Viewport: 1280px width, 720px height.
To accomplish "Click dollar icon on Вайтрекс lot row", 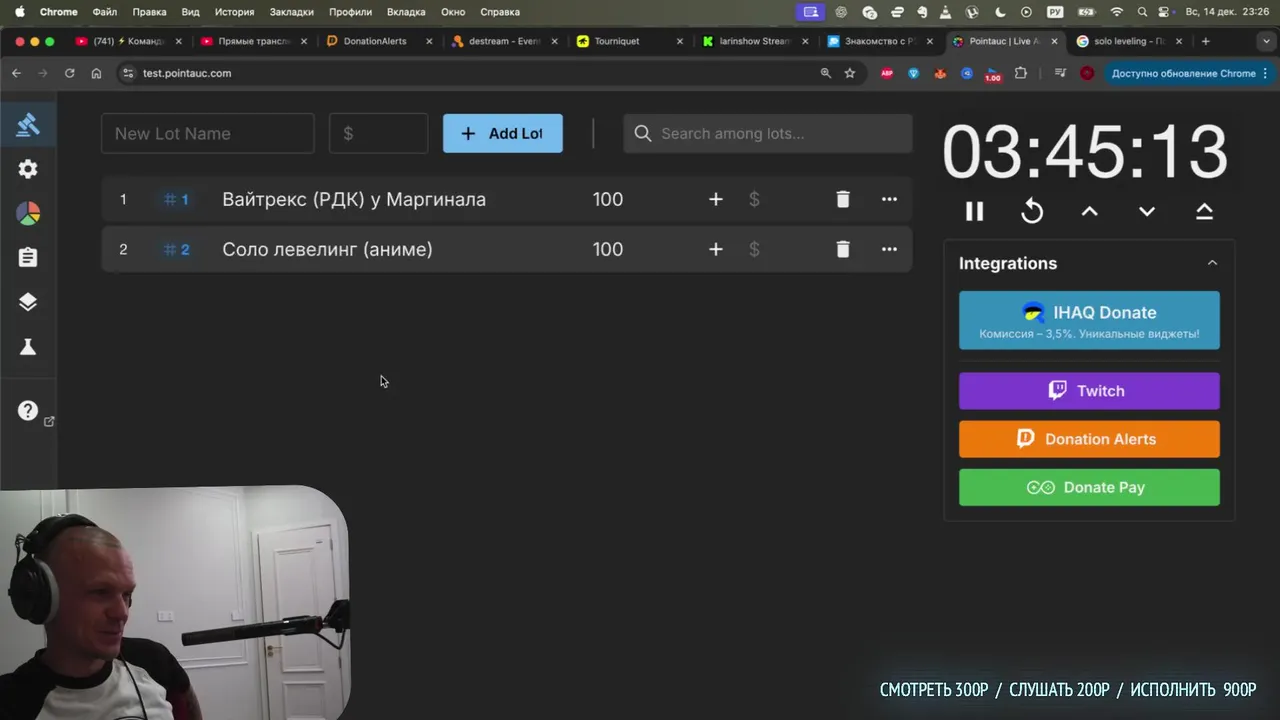I will coord(754,199).
